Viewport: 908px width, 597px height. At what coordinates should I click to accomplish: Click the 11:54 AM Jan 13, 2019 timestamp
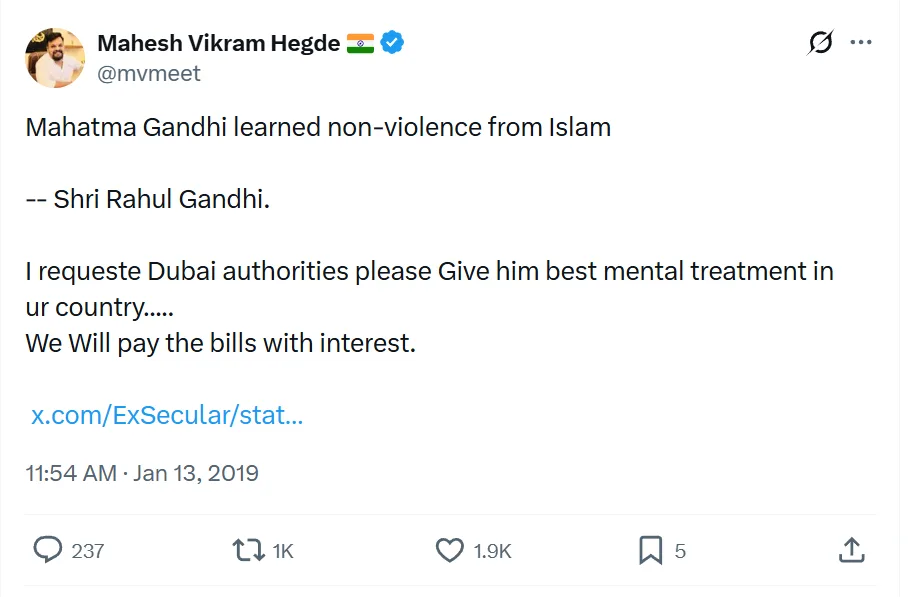pyautogui.click(x=142, y=473)
